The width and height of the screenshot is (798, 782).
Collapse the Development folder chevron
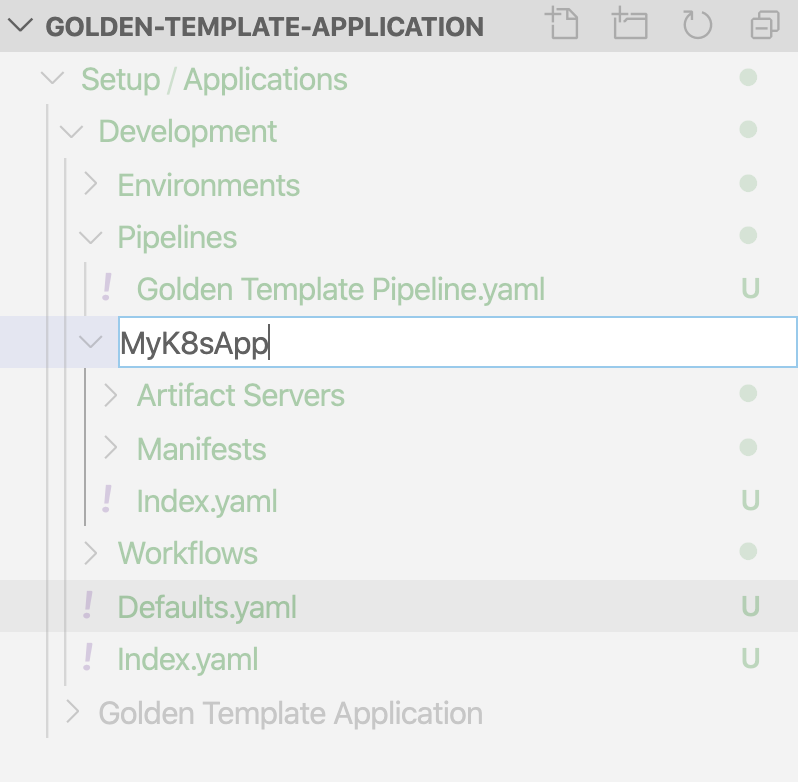pyautogui.click(x=71, y=132)
